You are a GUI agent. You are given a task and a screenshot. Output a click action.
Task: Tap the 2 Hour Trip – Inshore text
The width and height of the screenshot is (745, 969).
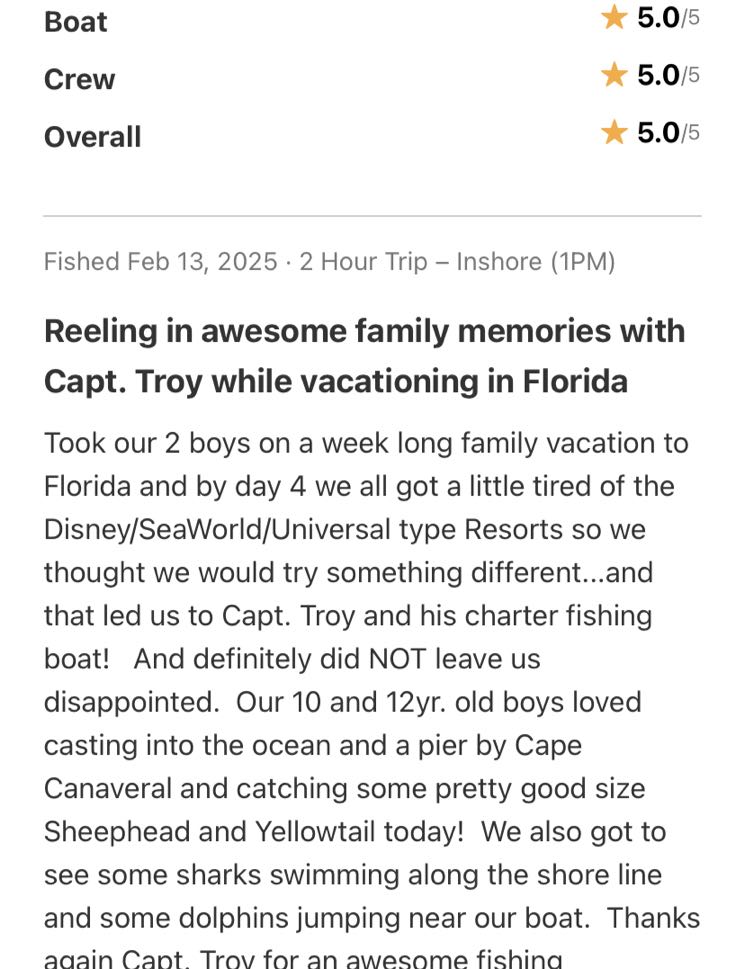coord(421,261)
